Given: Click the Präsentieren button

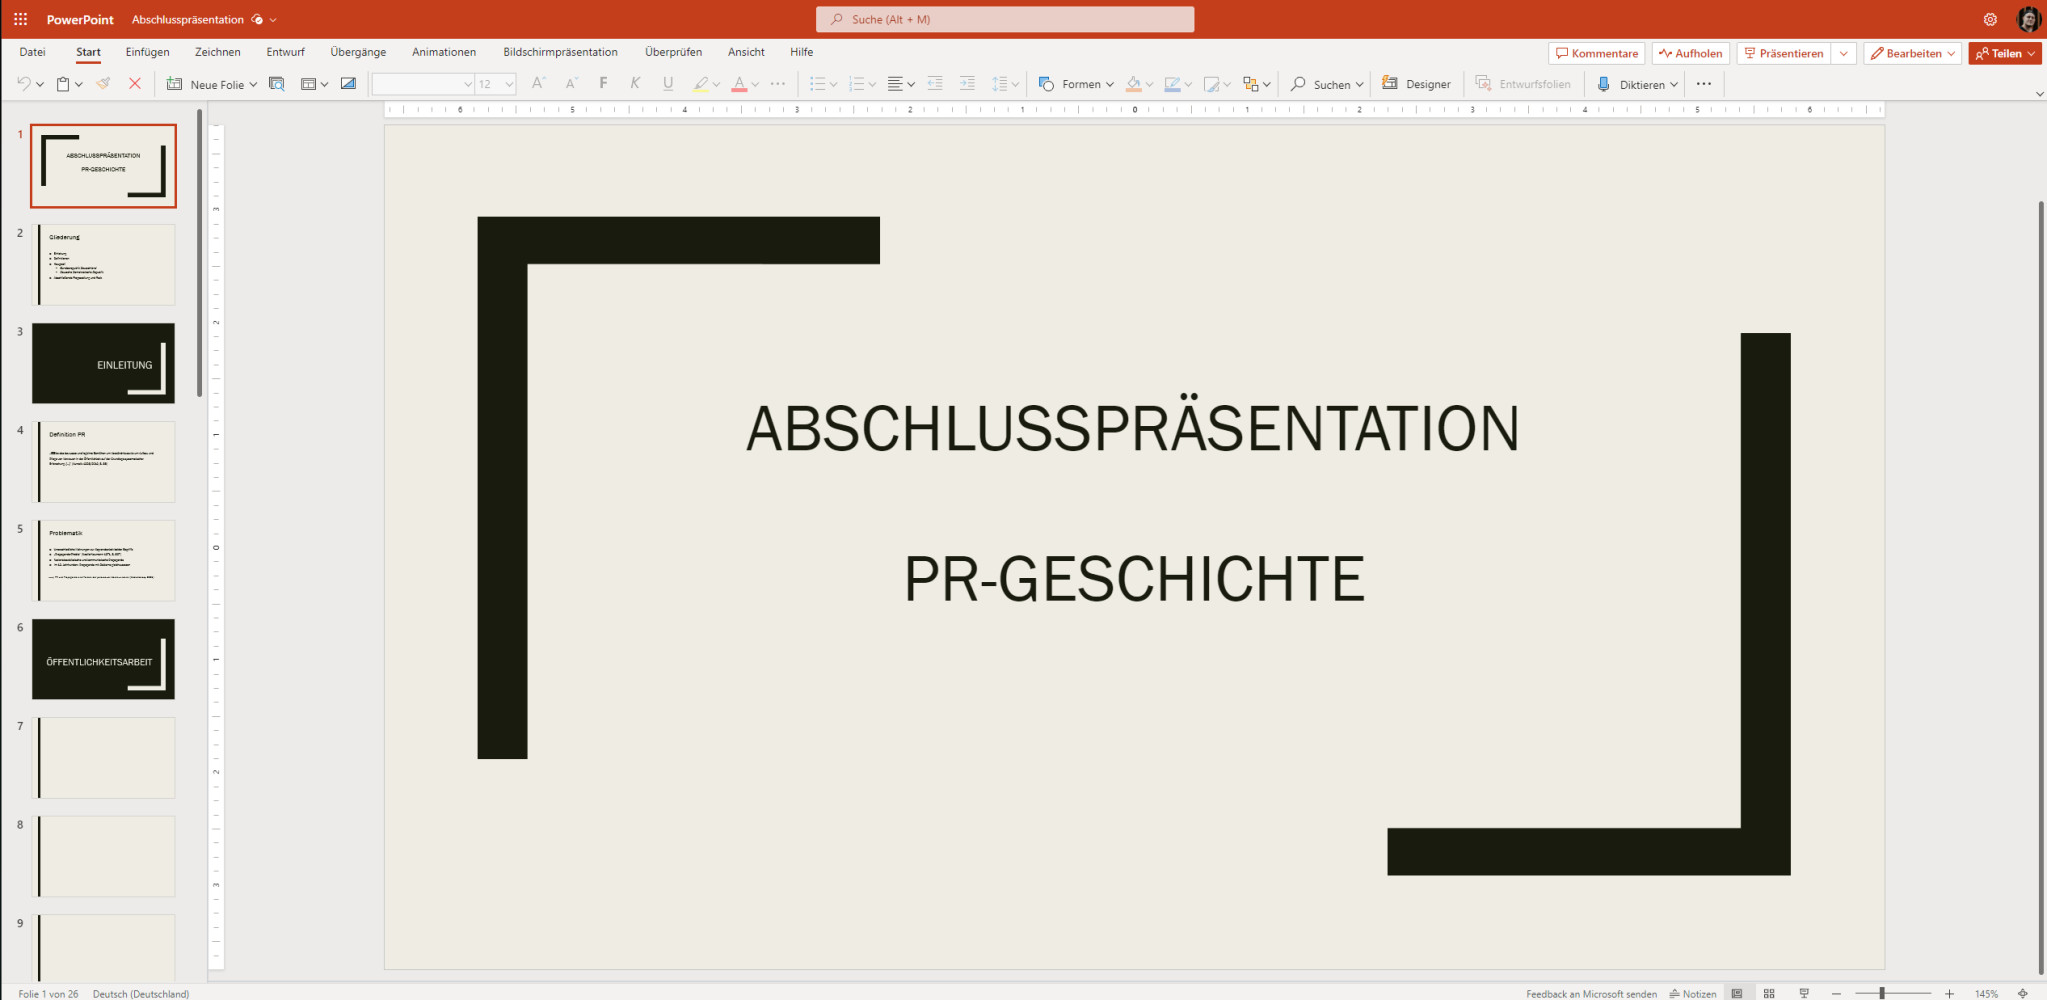Looking at the screenshot, I should [1784, 53].
